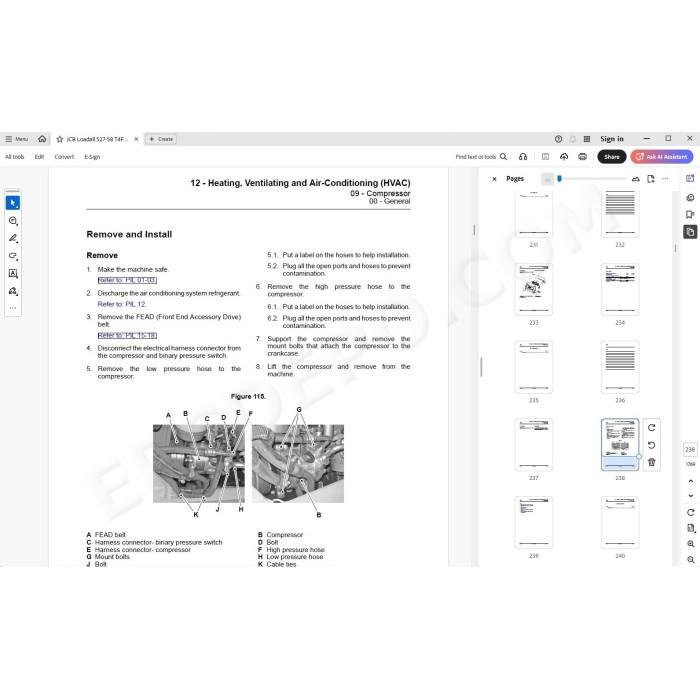
Task: Select the freehand draw tool
Action: tap(13, 256)
